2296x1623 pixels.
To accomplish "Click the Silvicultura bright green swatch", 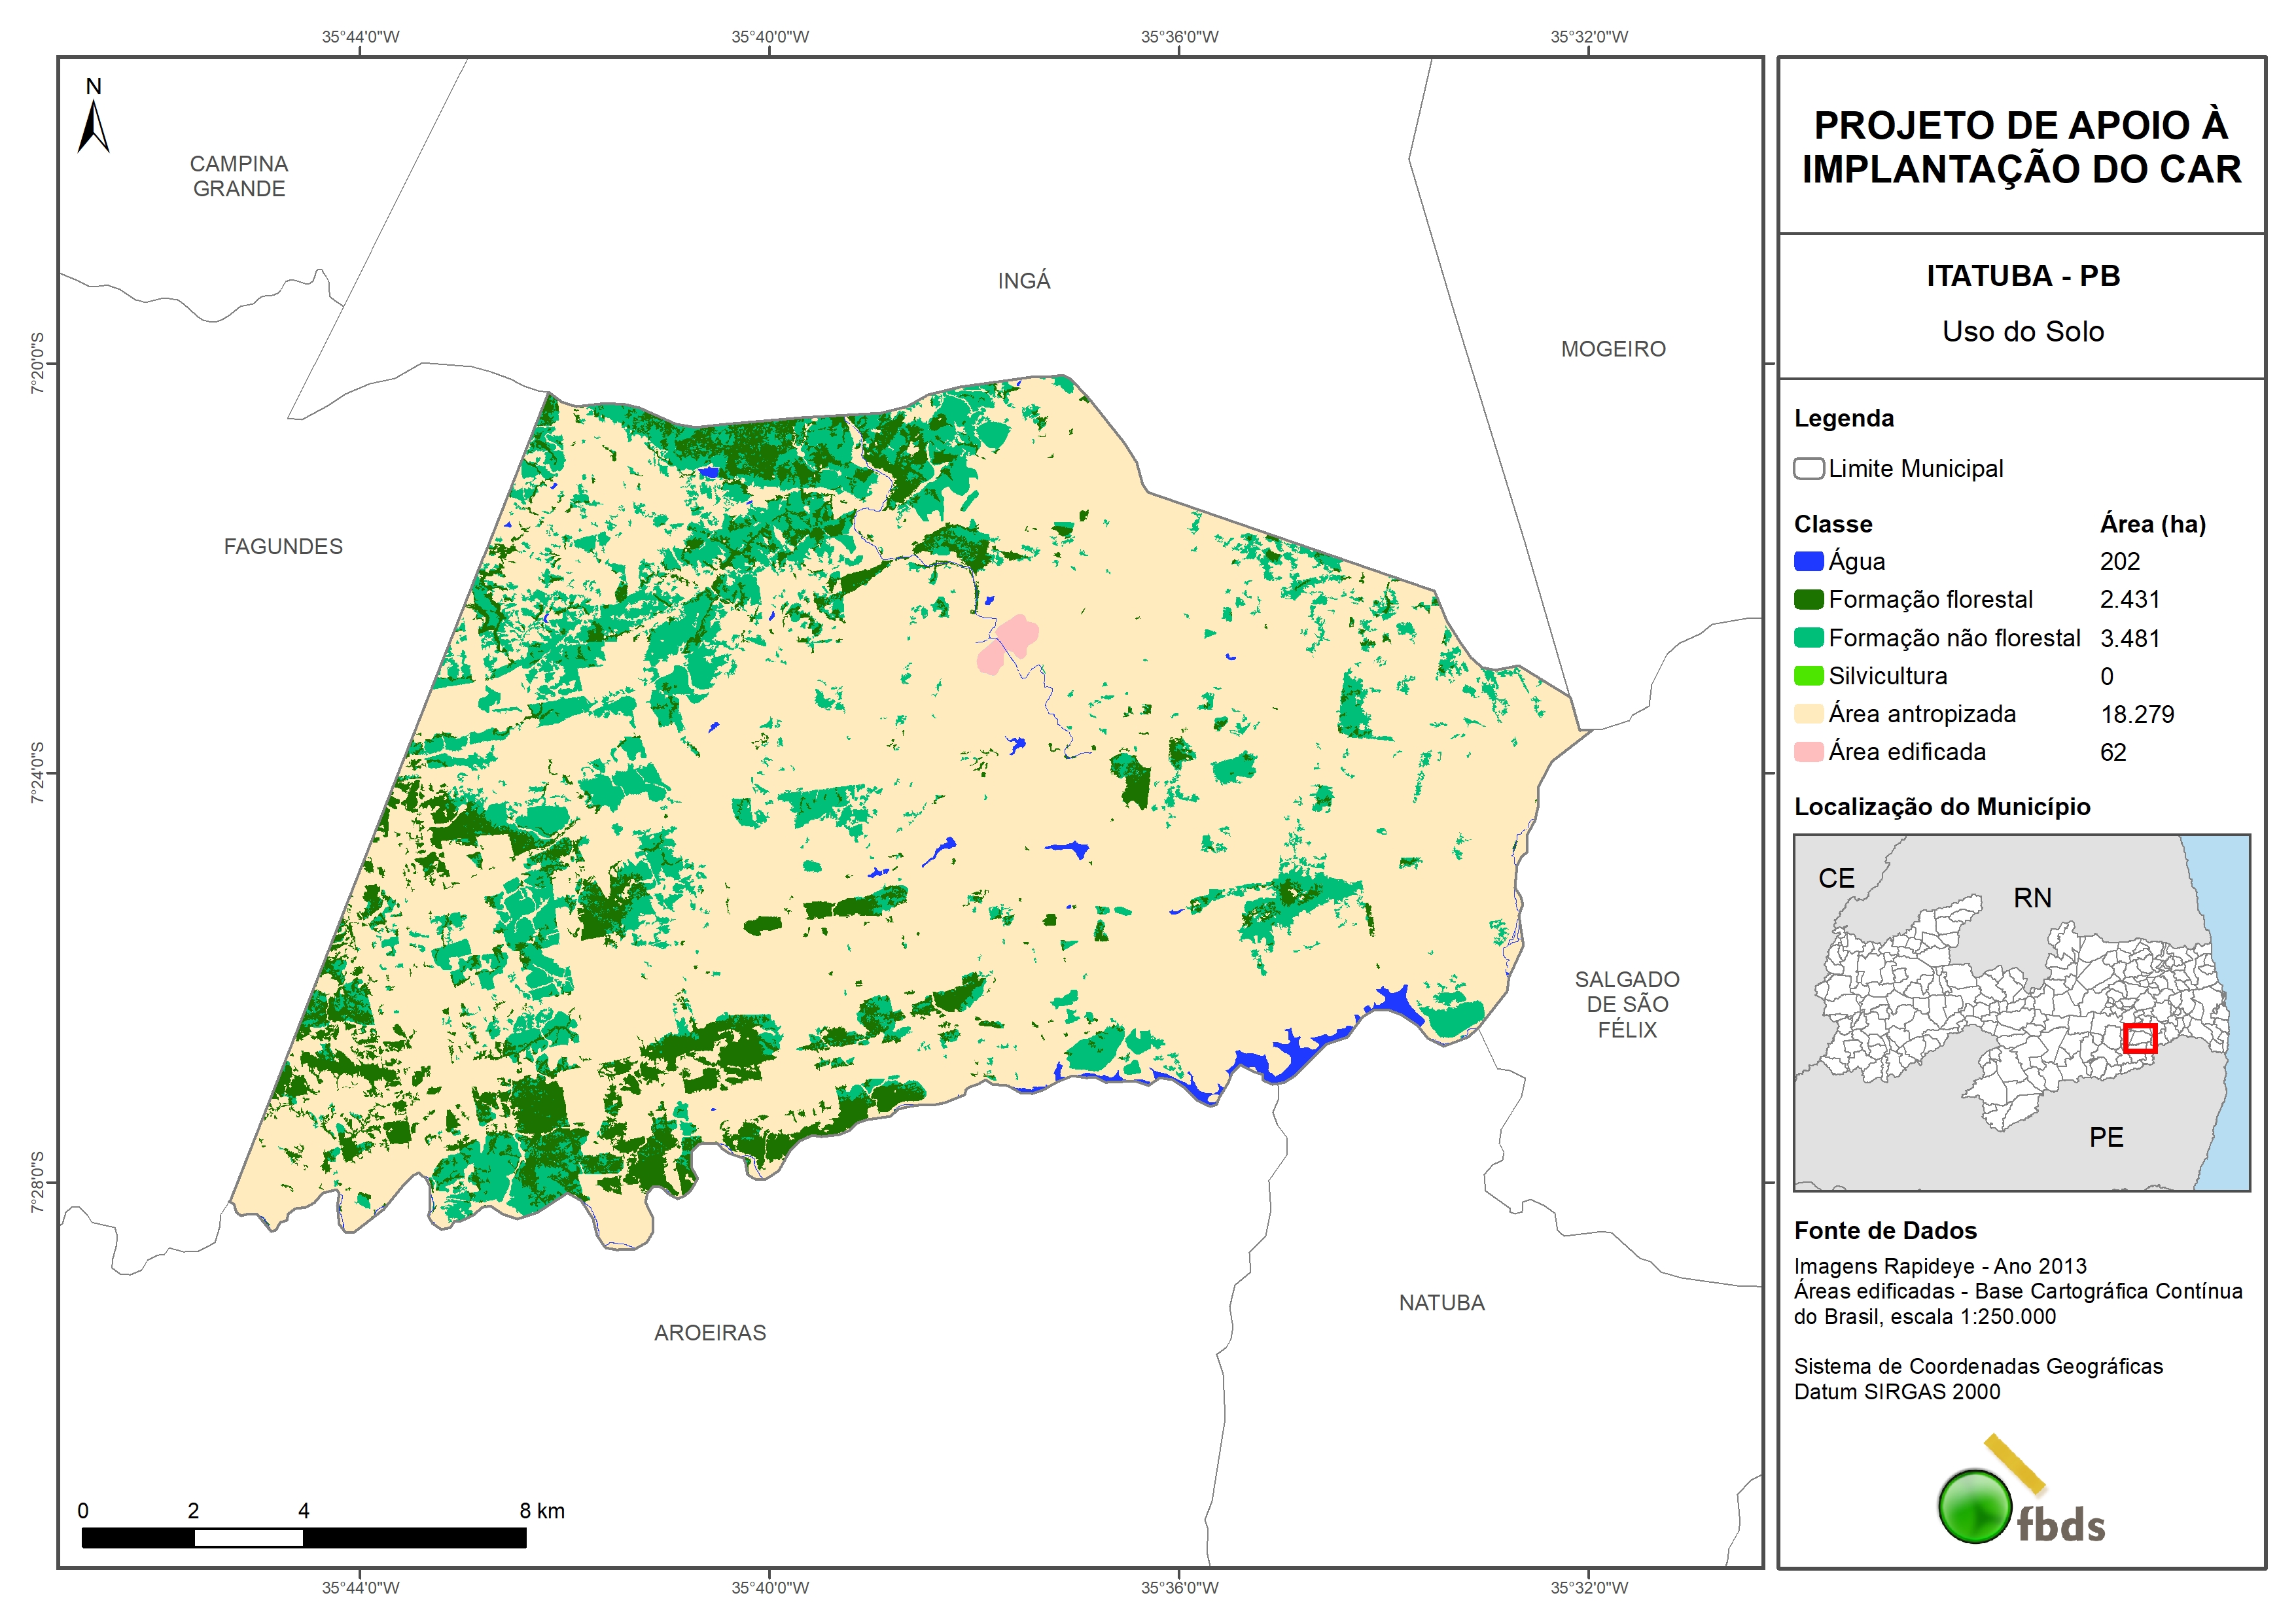I will point(1808,676).
